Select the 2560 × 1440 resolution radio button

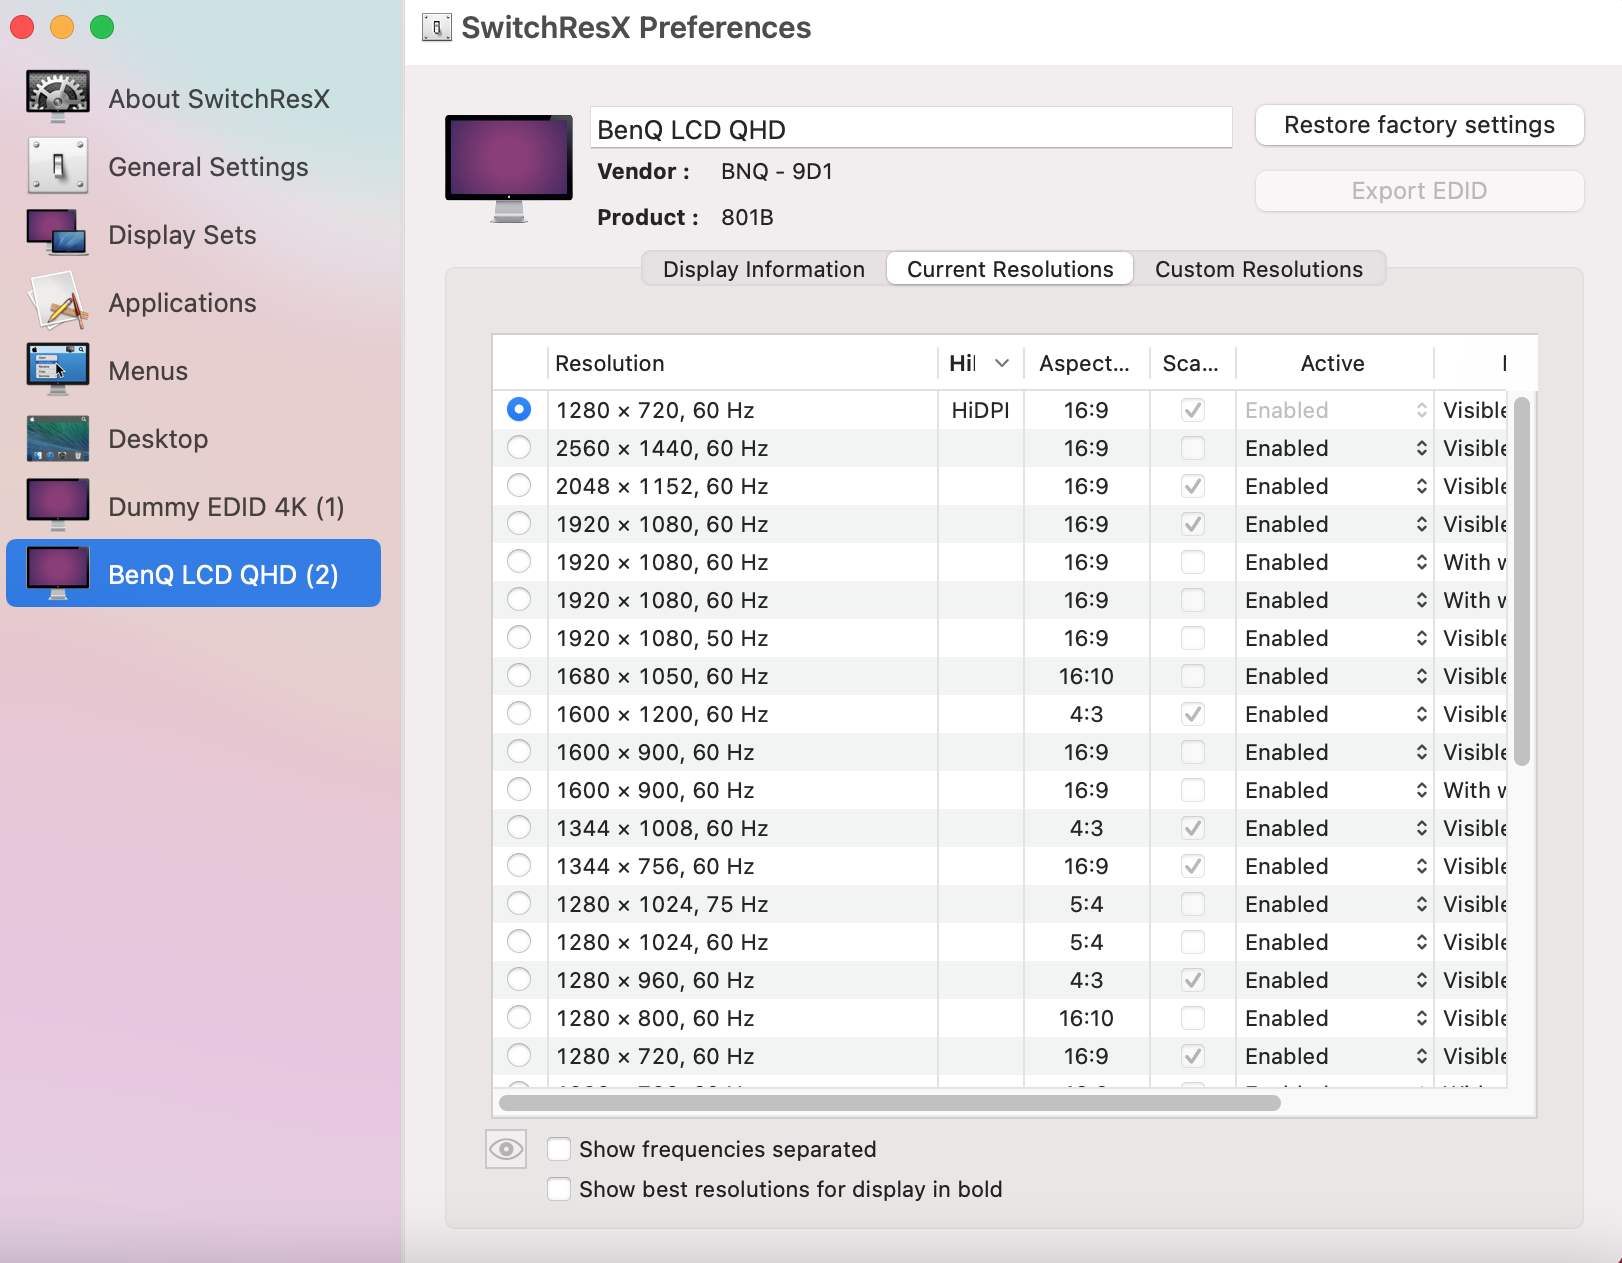519,448
